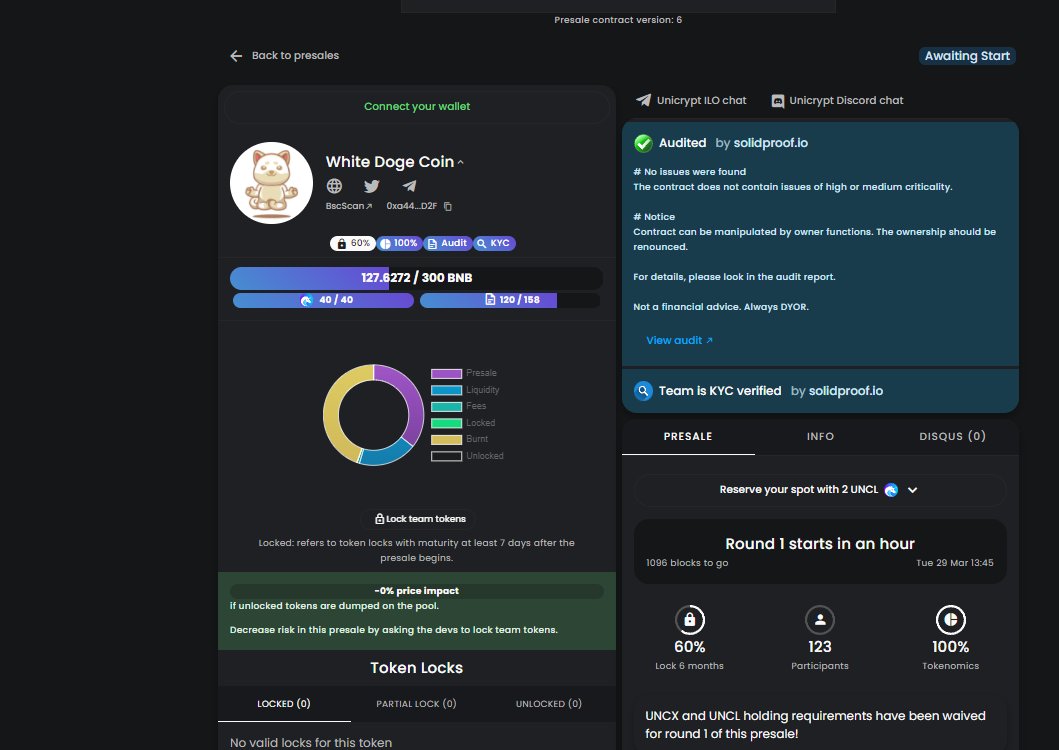This screenshot has height=750, width=1059.
Task: Switch to the PRESALE tab
Action: tap(688, 436)
